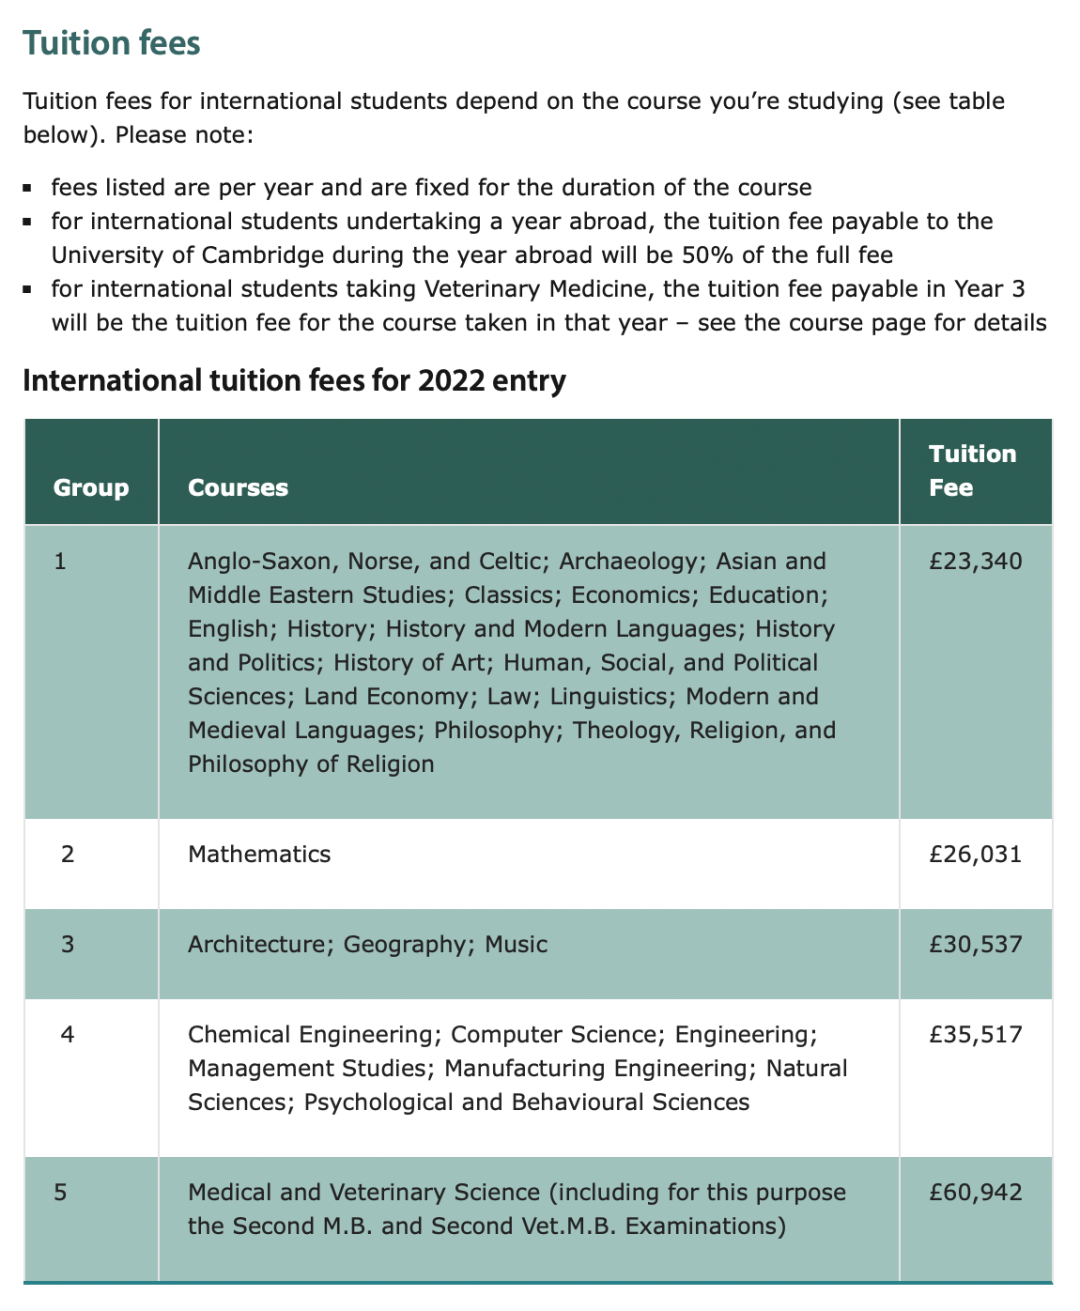Click the bullet about year abroad fees
The width and height of the screenshot is (1080, 1311).
[x=522, y=238]
